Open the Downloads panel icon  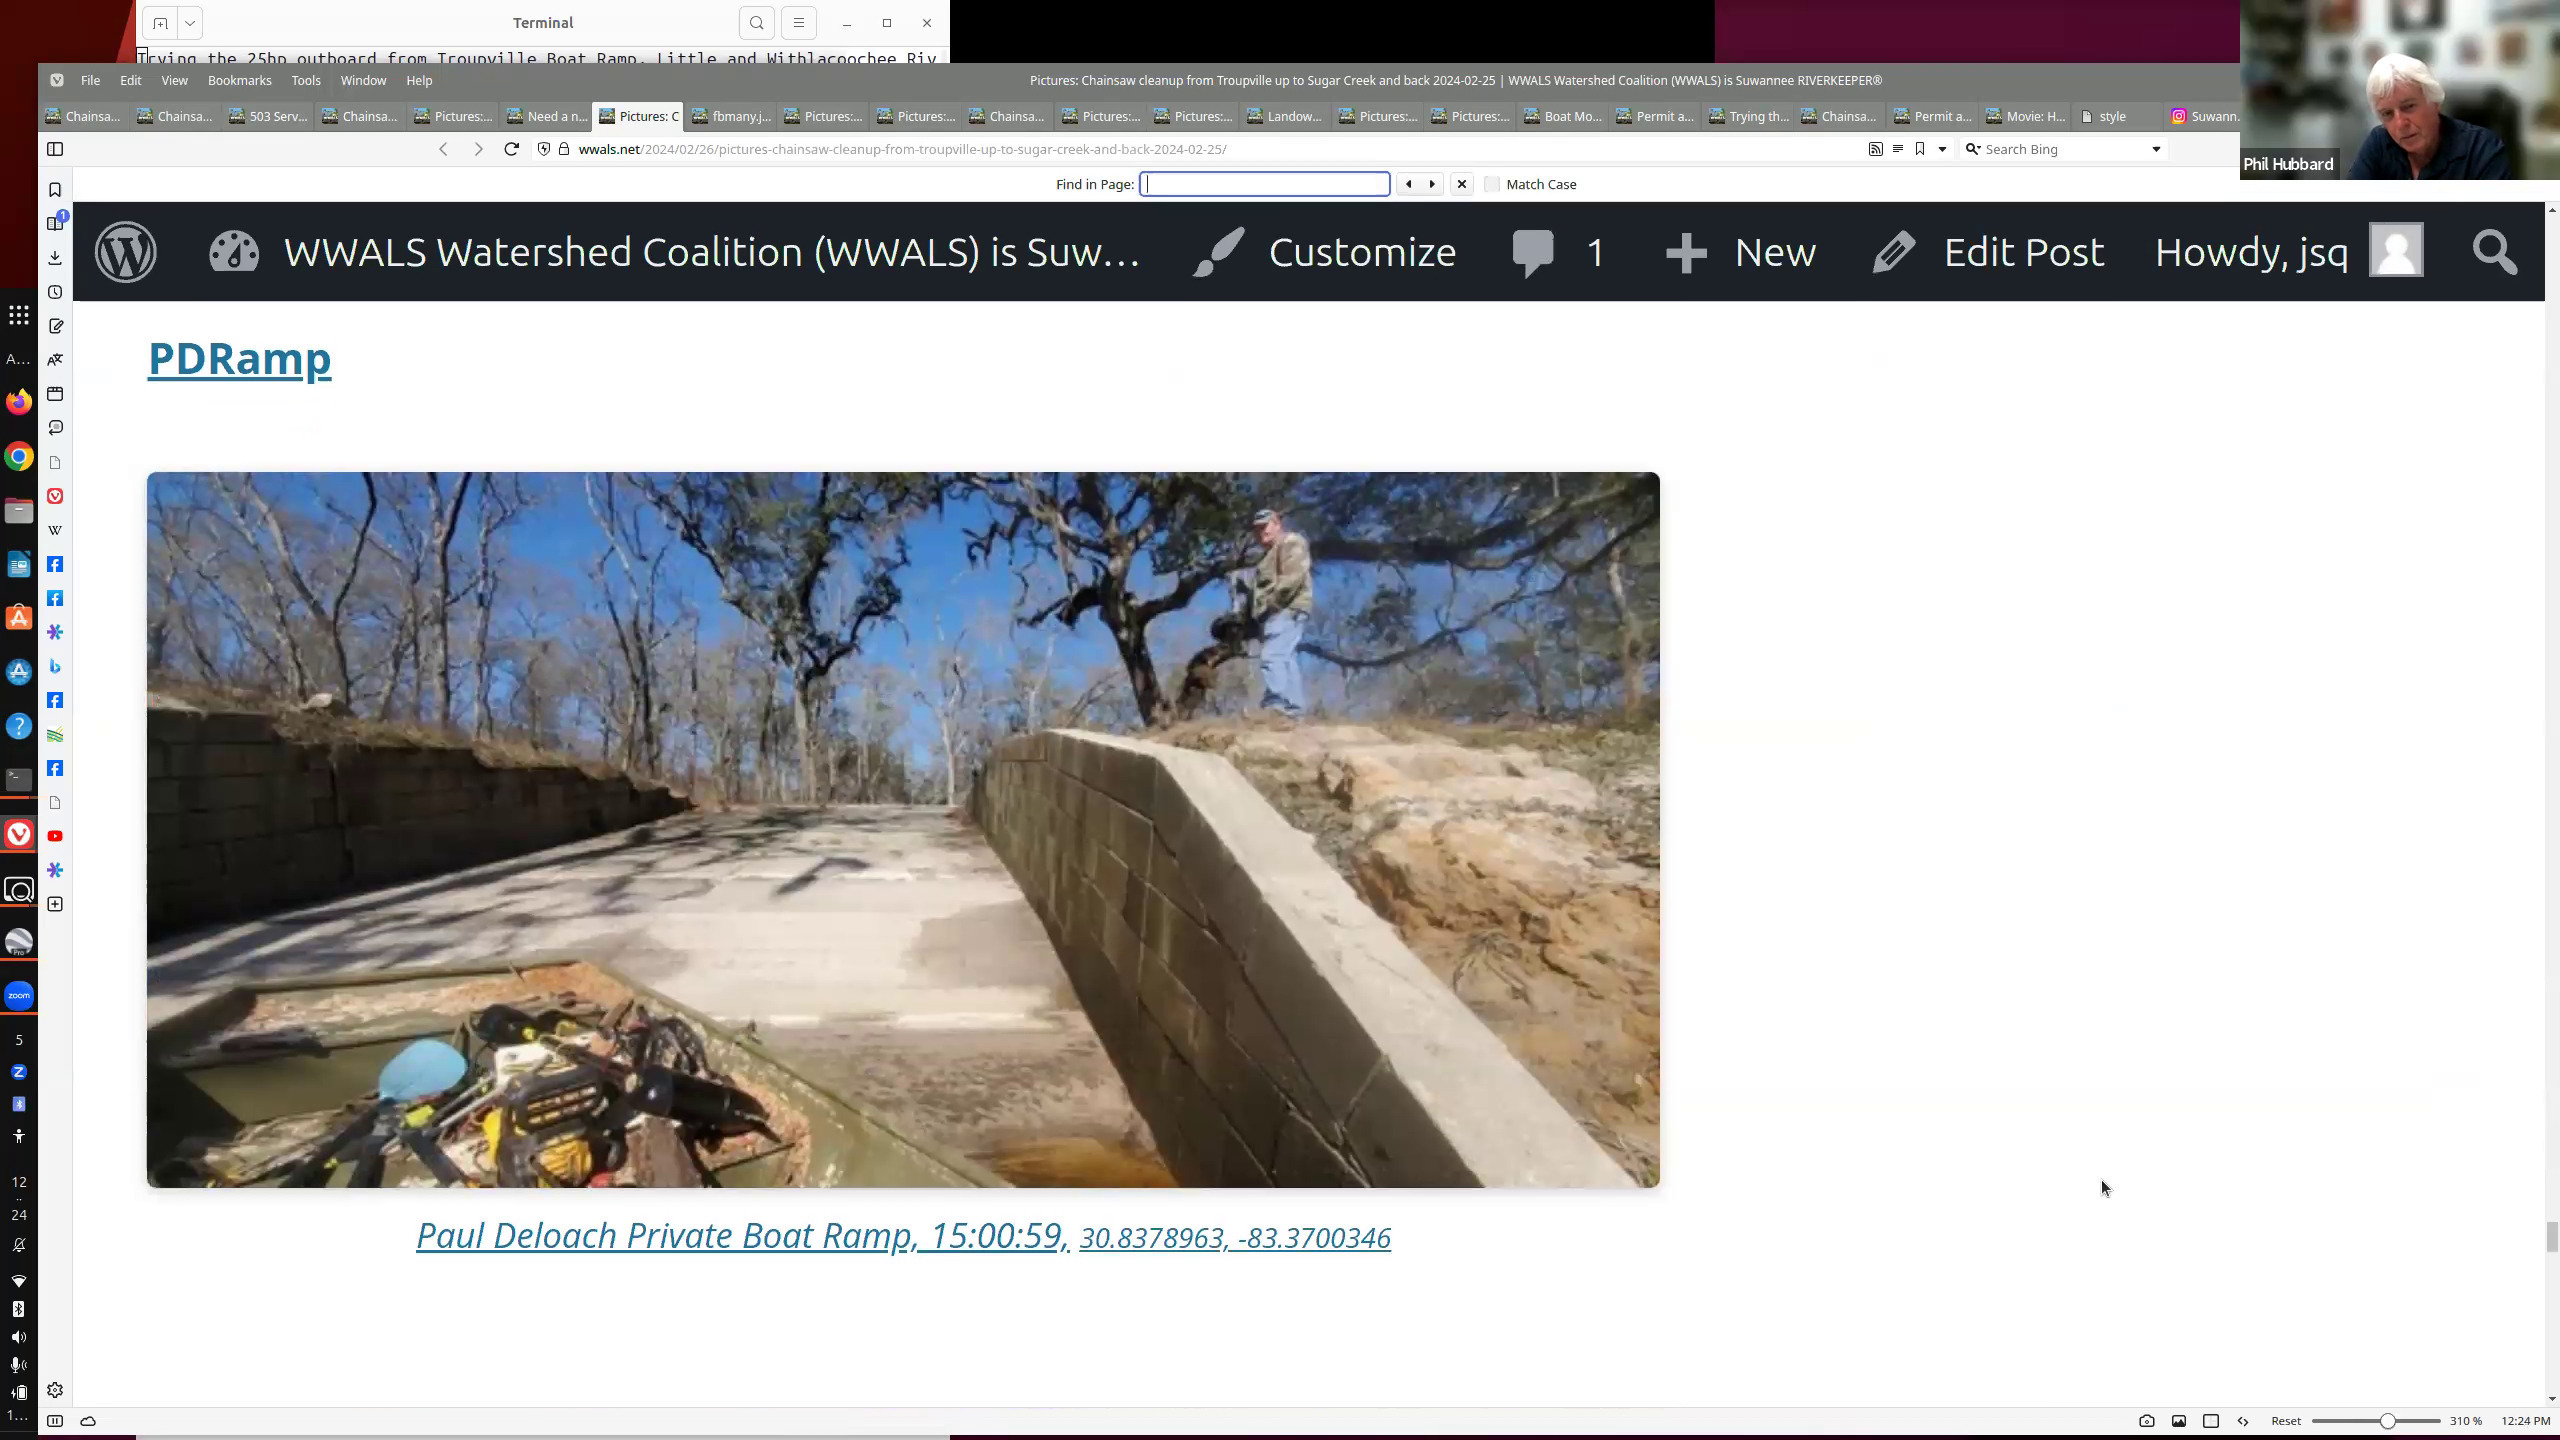[55, 258]
